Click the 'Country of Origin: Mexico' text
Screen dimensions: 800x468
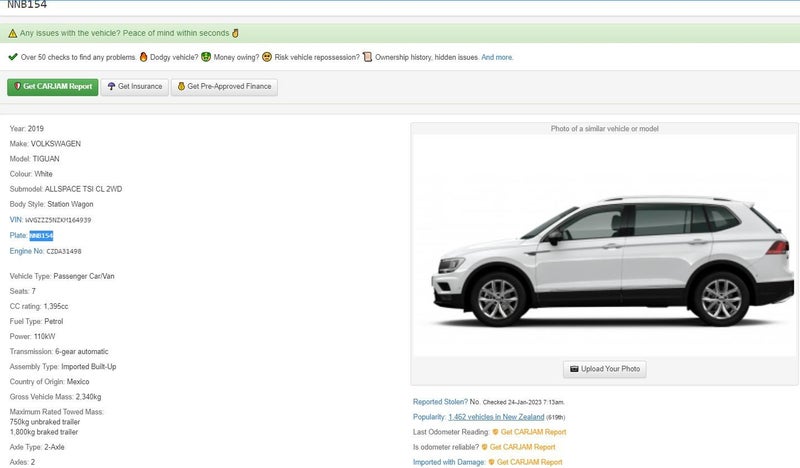point(49,382)
